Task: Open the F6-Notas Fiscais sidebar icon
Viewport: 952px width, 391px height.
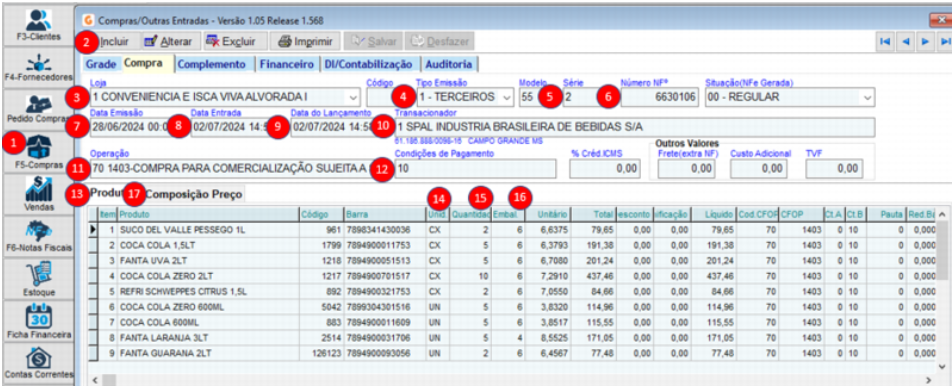Action: [38, 237]
